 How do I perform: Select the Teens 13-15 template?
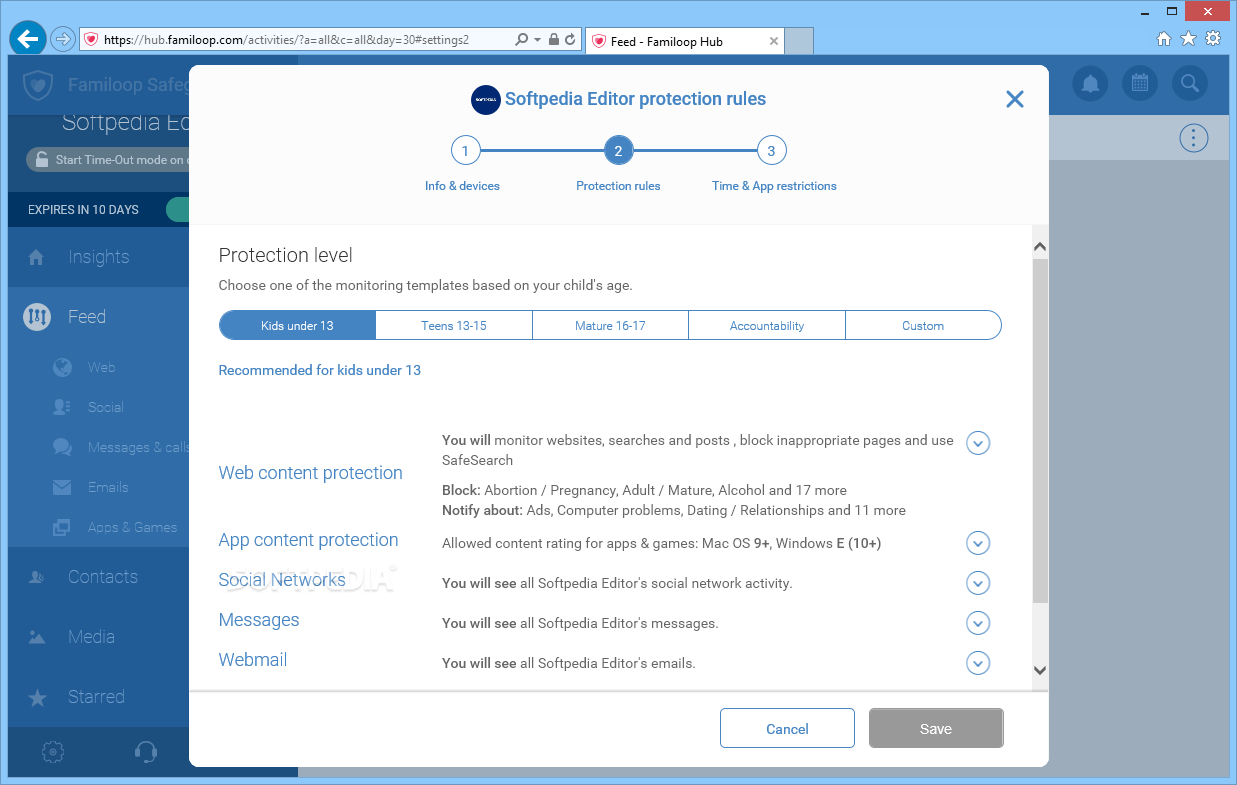tap(454, 325)
